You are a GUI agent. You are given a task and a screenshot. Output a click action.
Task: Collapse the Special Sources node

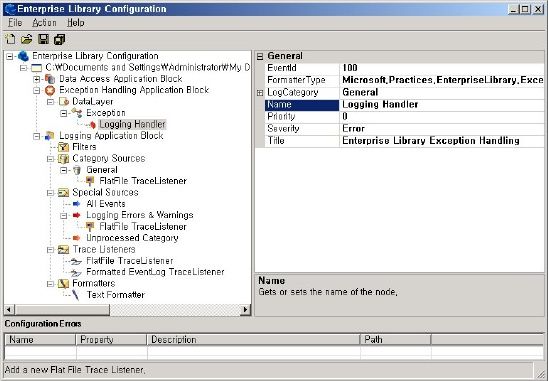pos(50,193)
